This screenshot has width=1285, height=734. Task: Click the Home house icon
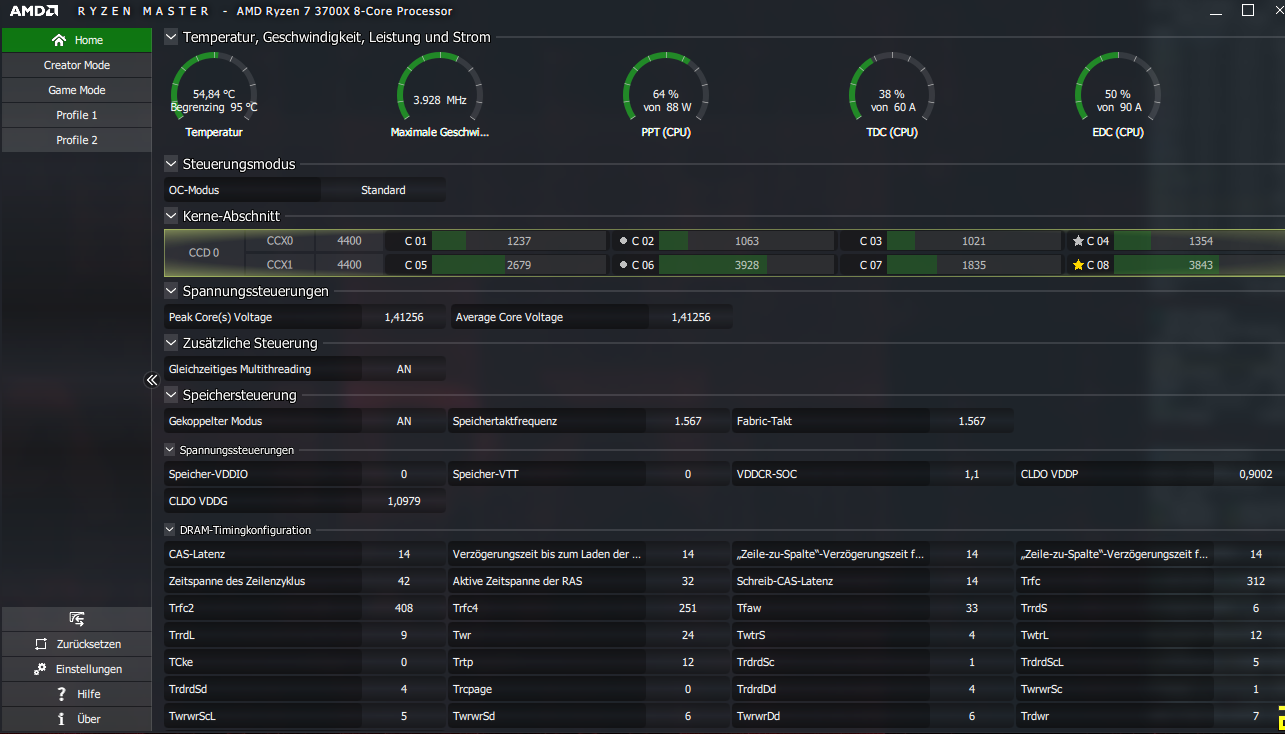tap(59, 40)
